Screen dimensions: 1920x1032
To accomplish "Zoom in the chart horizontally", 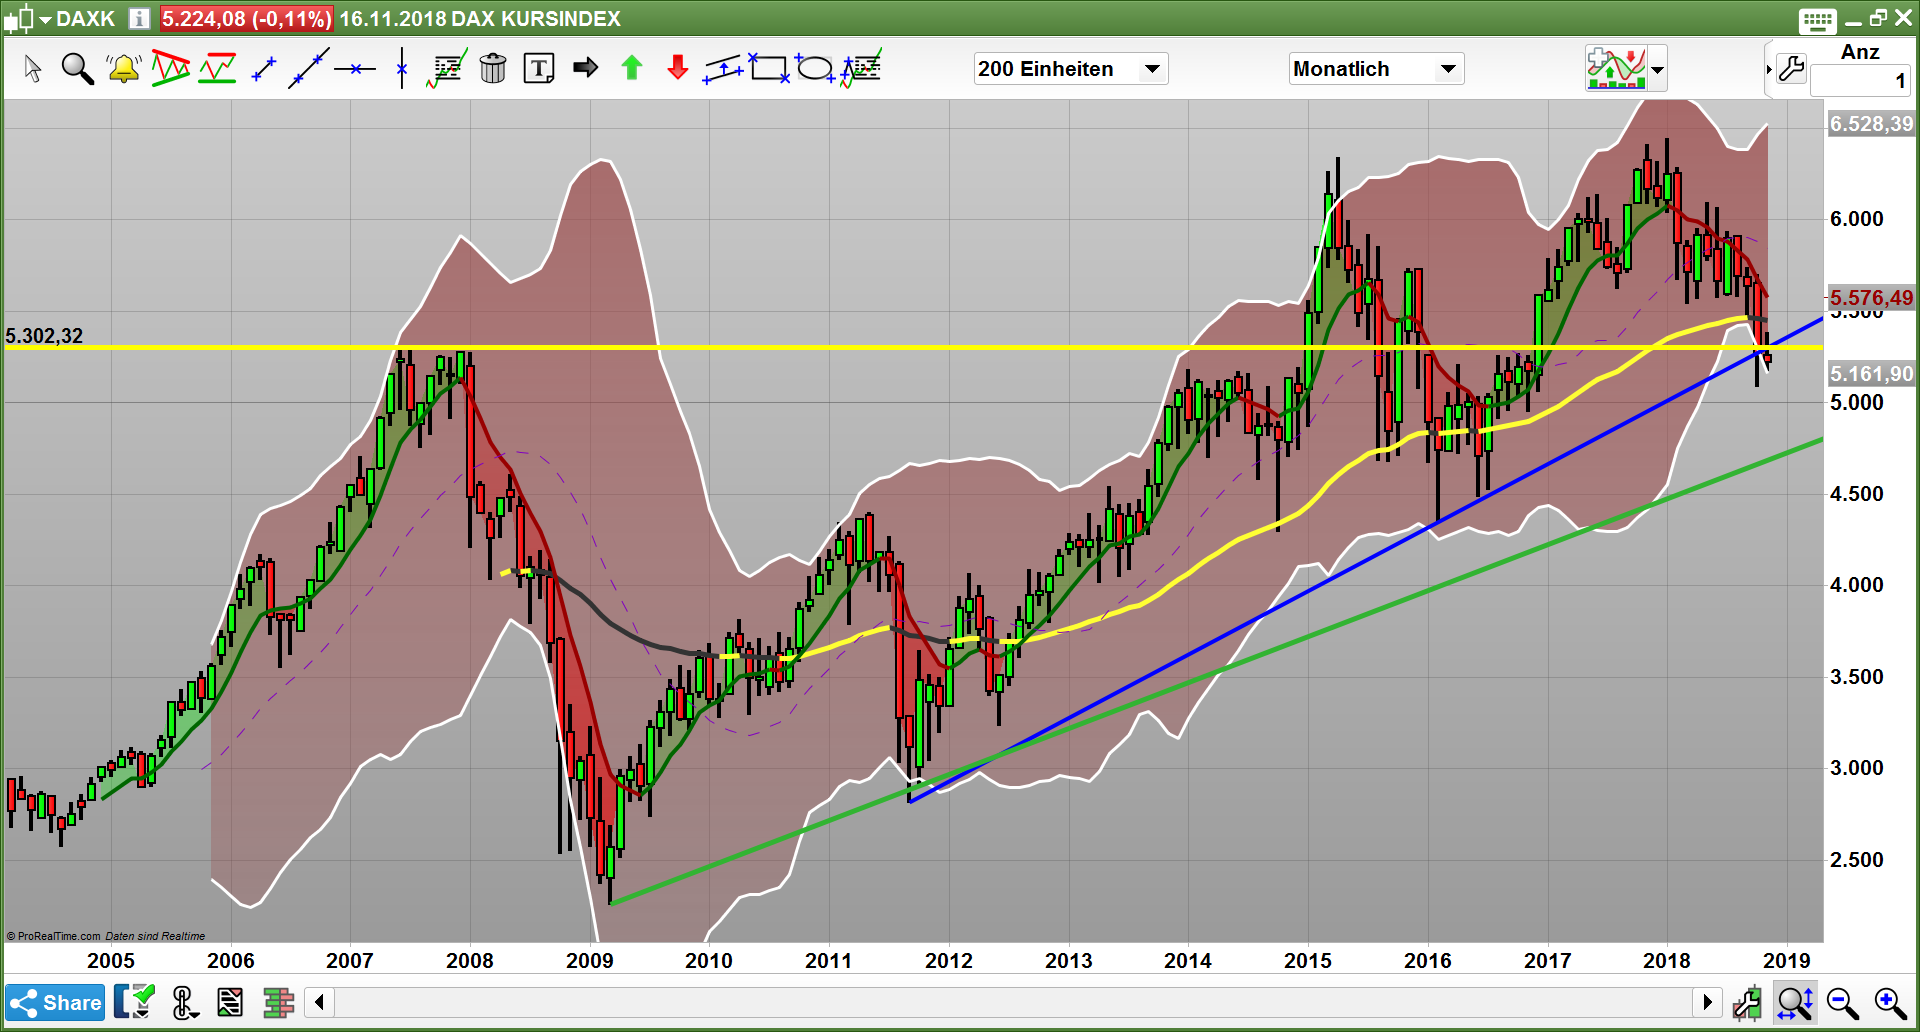I will 1890,1002.
